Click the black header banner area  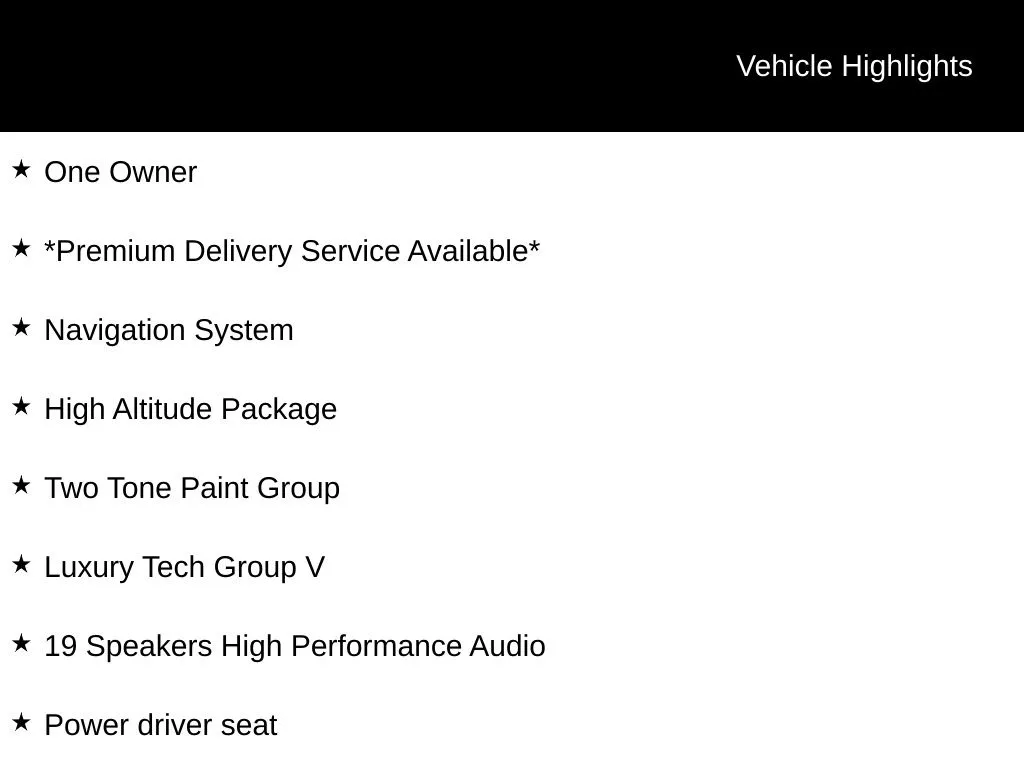click(x=512, y=66)
